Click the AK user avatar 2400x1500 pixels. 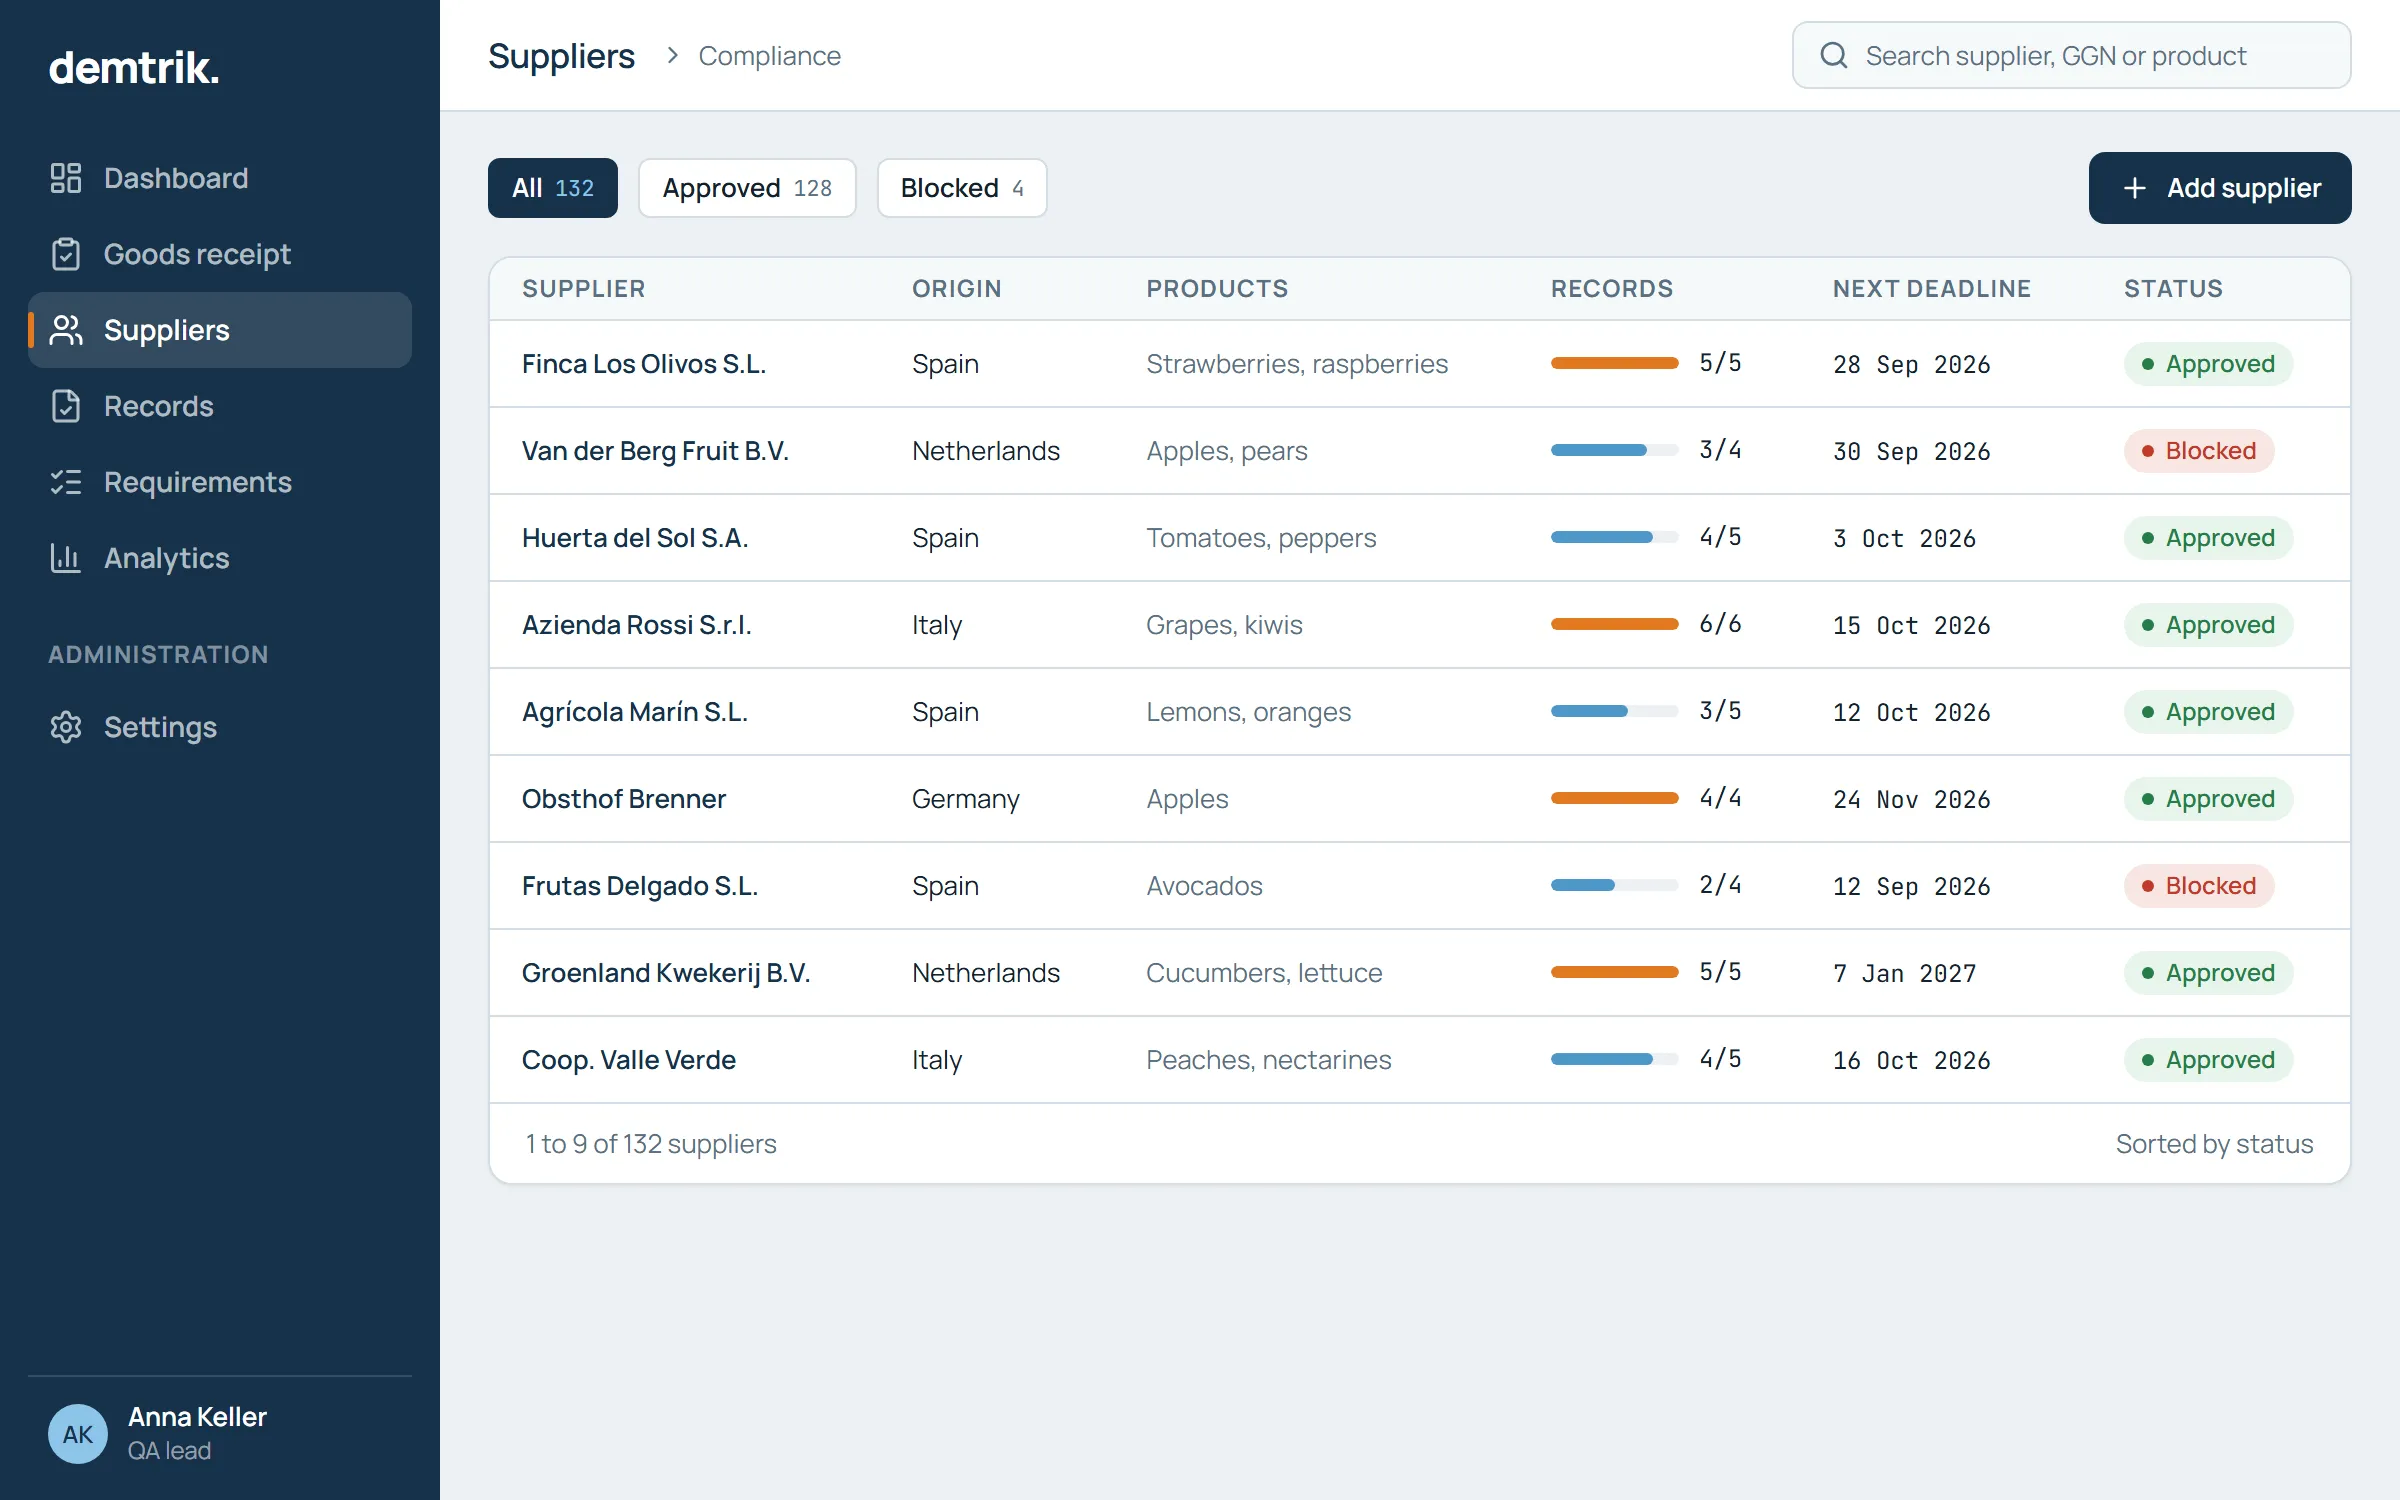pyautogui.click(x=78, y=1434)
